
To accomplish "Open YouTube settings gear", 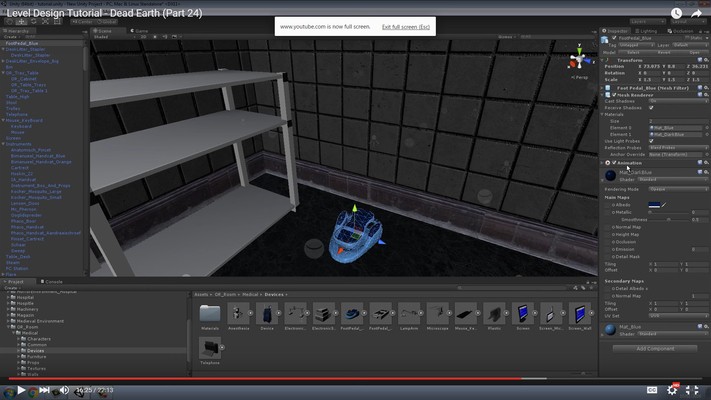I will point(672,390).
